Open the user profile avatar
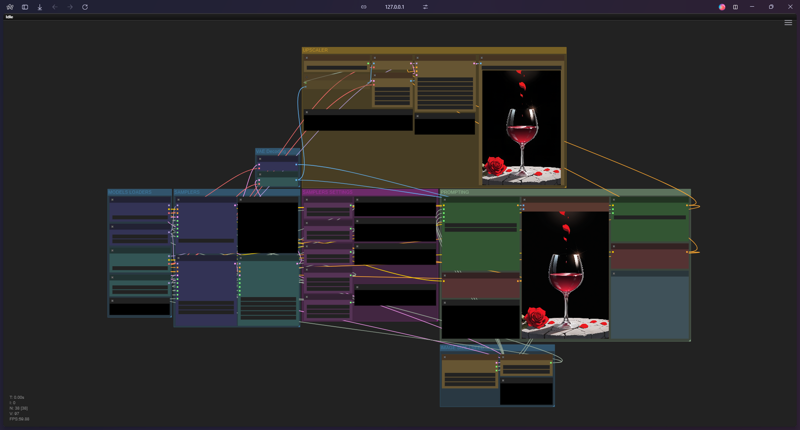Screen dimensions: 800x430 [722, 7]
